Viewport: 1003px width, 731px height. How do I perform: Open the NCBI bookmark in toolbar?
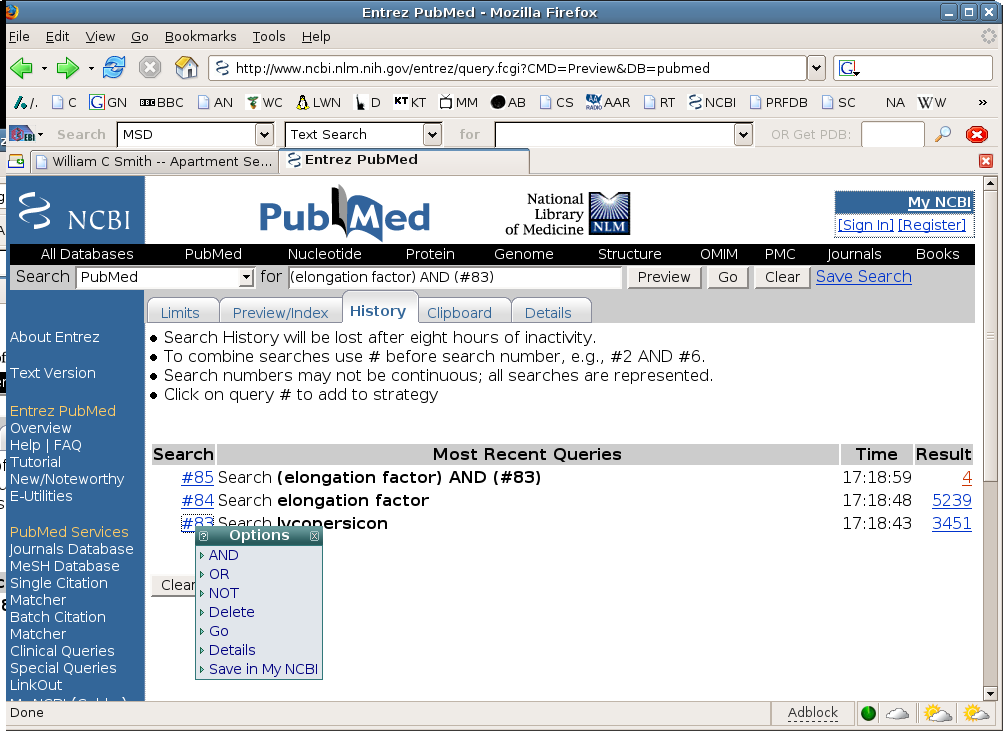coord(712,102)
